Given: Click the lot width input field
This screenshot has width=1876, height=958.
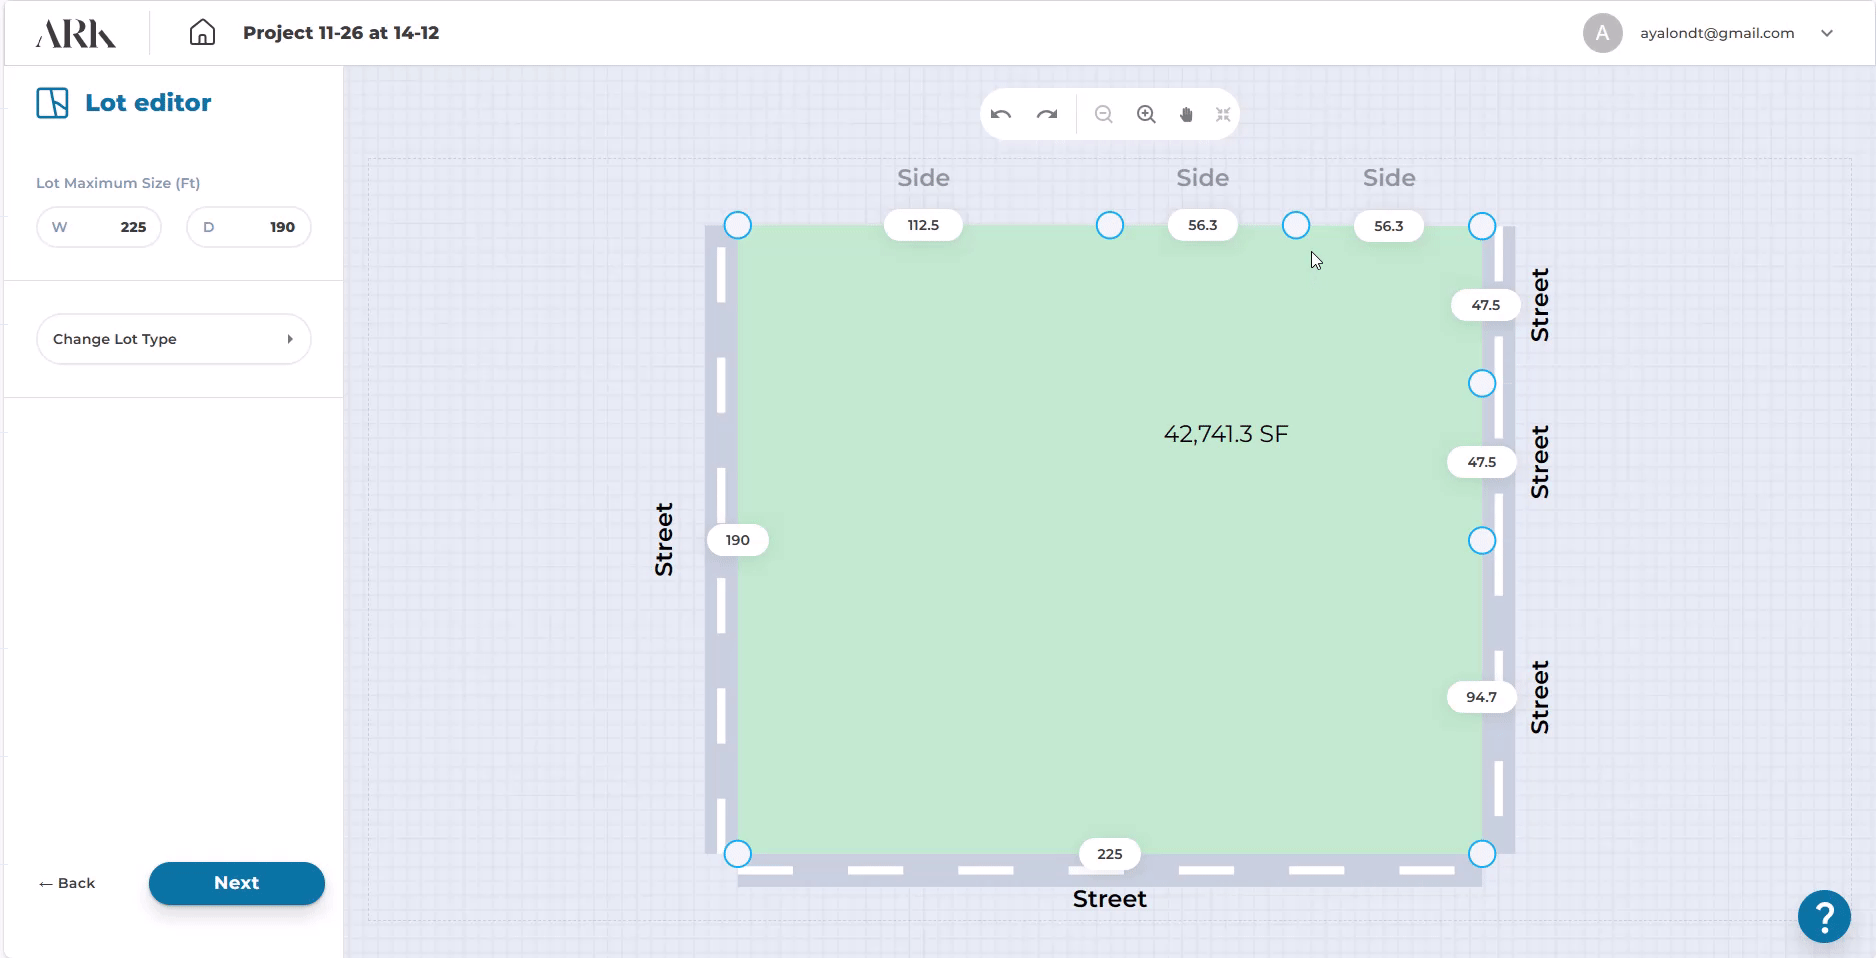Looking at the screenshot, I should tap(99, 227).
